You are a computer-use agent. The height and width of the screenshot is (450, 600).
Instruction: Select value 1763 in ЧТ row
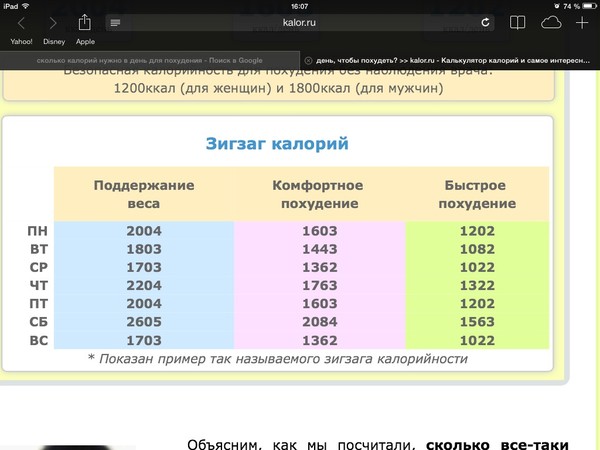point(320,285)
